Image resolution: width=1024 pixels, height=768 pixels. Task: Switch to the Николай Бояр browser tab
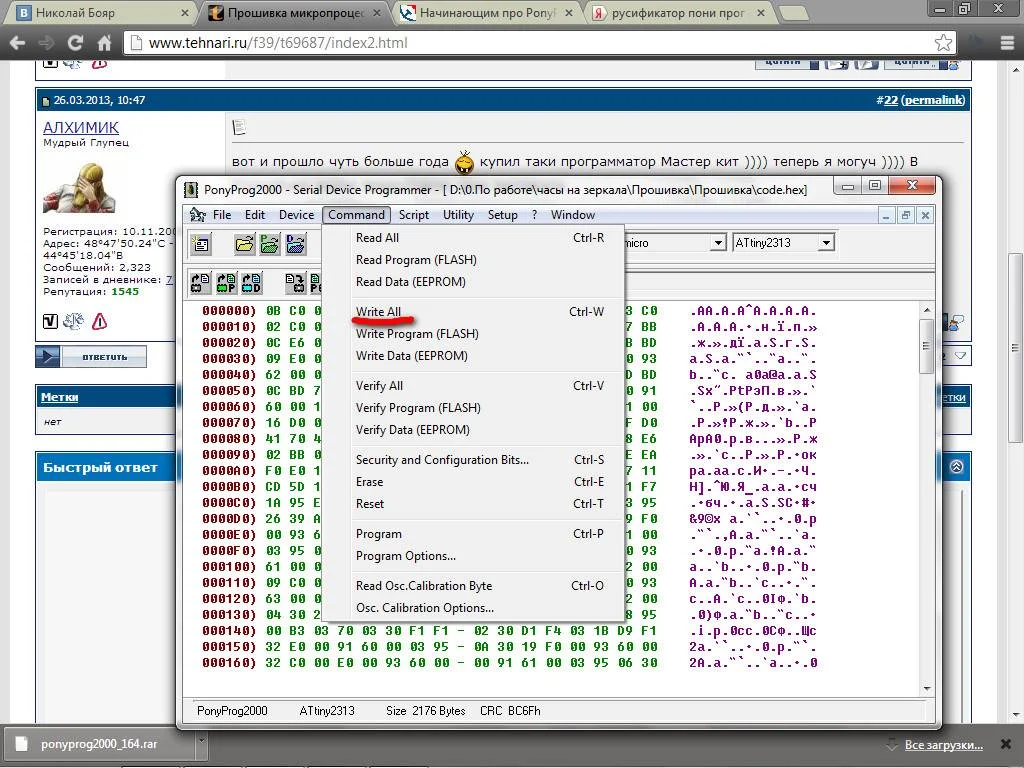98,12
